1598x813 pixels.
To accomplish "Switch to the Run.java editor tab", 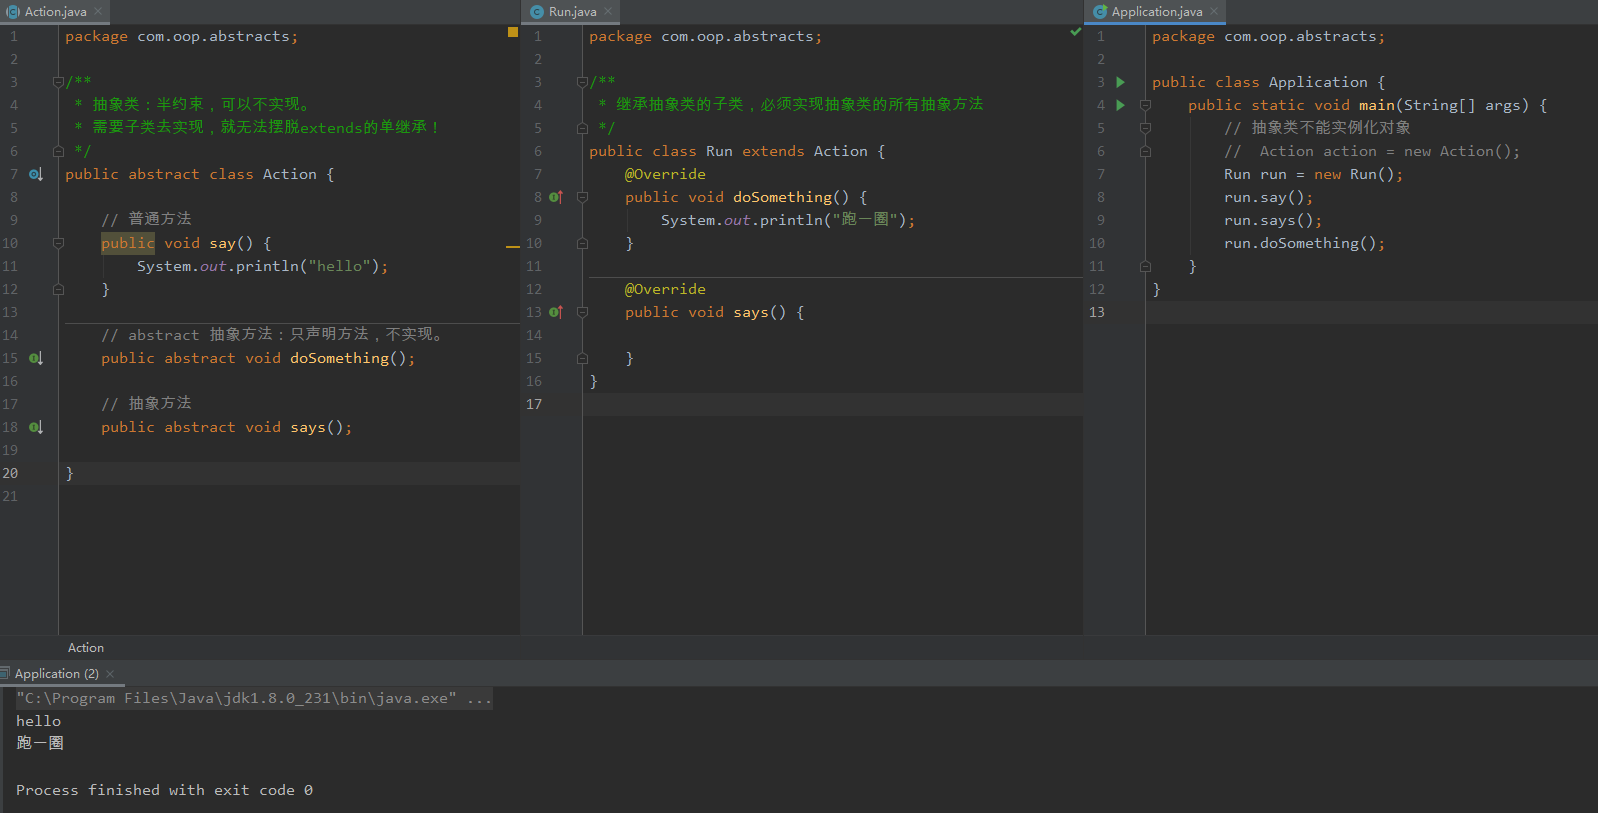I will 572,12.
